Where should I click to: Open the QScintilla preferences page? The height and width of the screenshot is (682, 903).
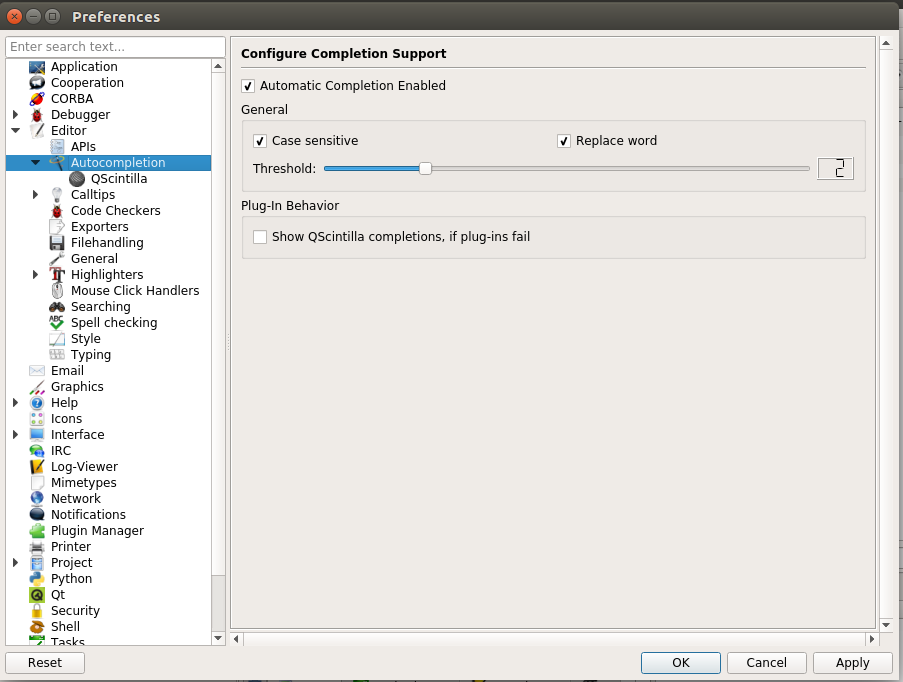pyautogui.click(x=118, y=179)
